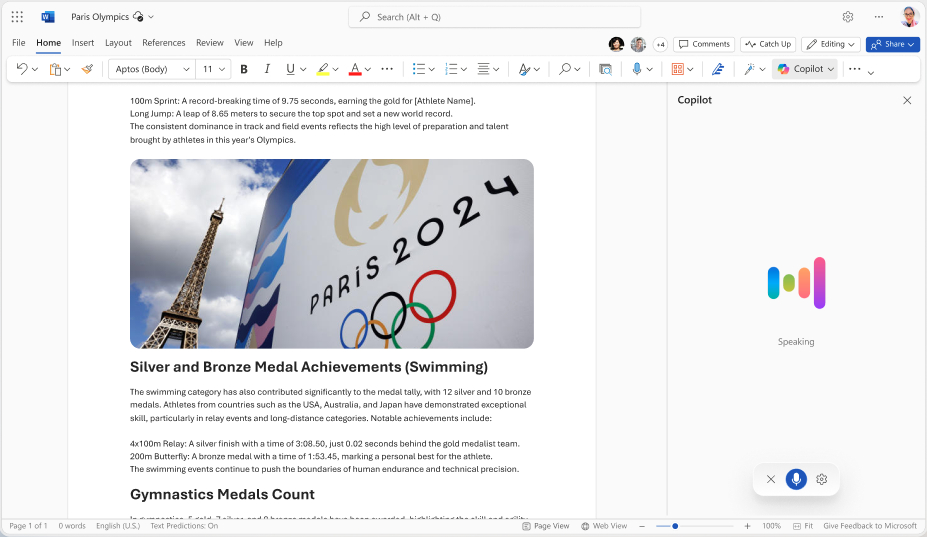This screenshot has width=927, height=537.
Task: Open more font options ellipsis
Action: (x=387, y=69)
